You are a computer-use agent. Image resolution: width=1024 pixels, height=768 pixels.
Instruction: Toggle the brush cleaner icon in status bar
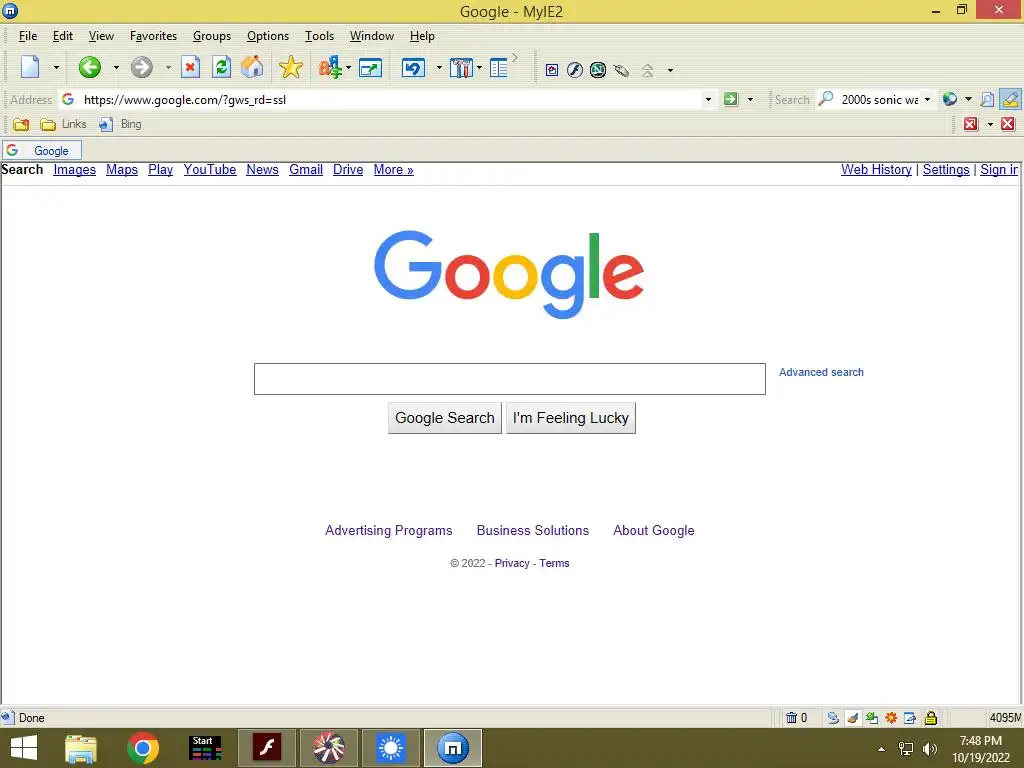[852, 718]
